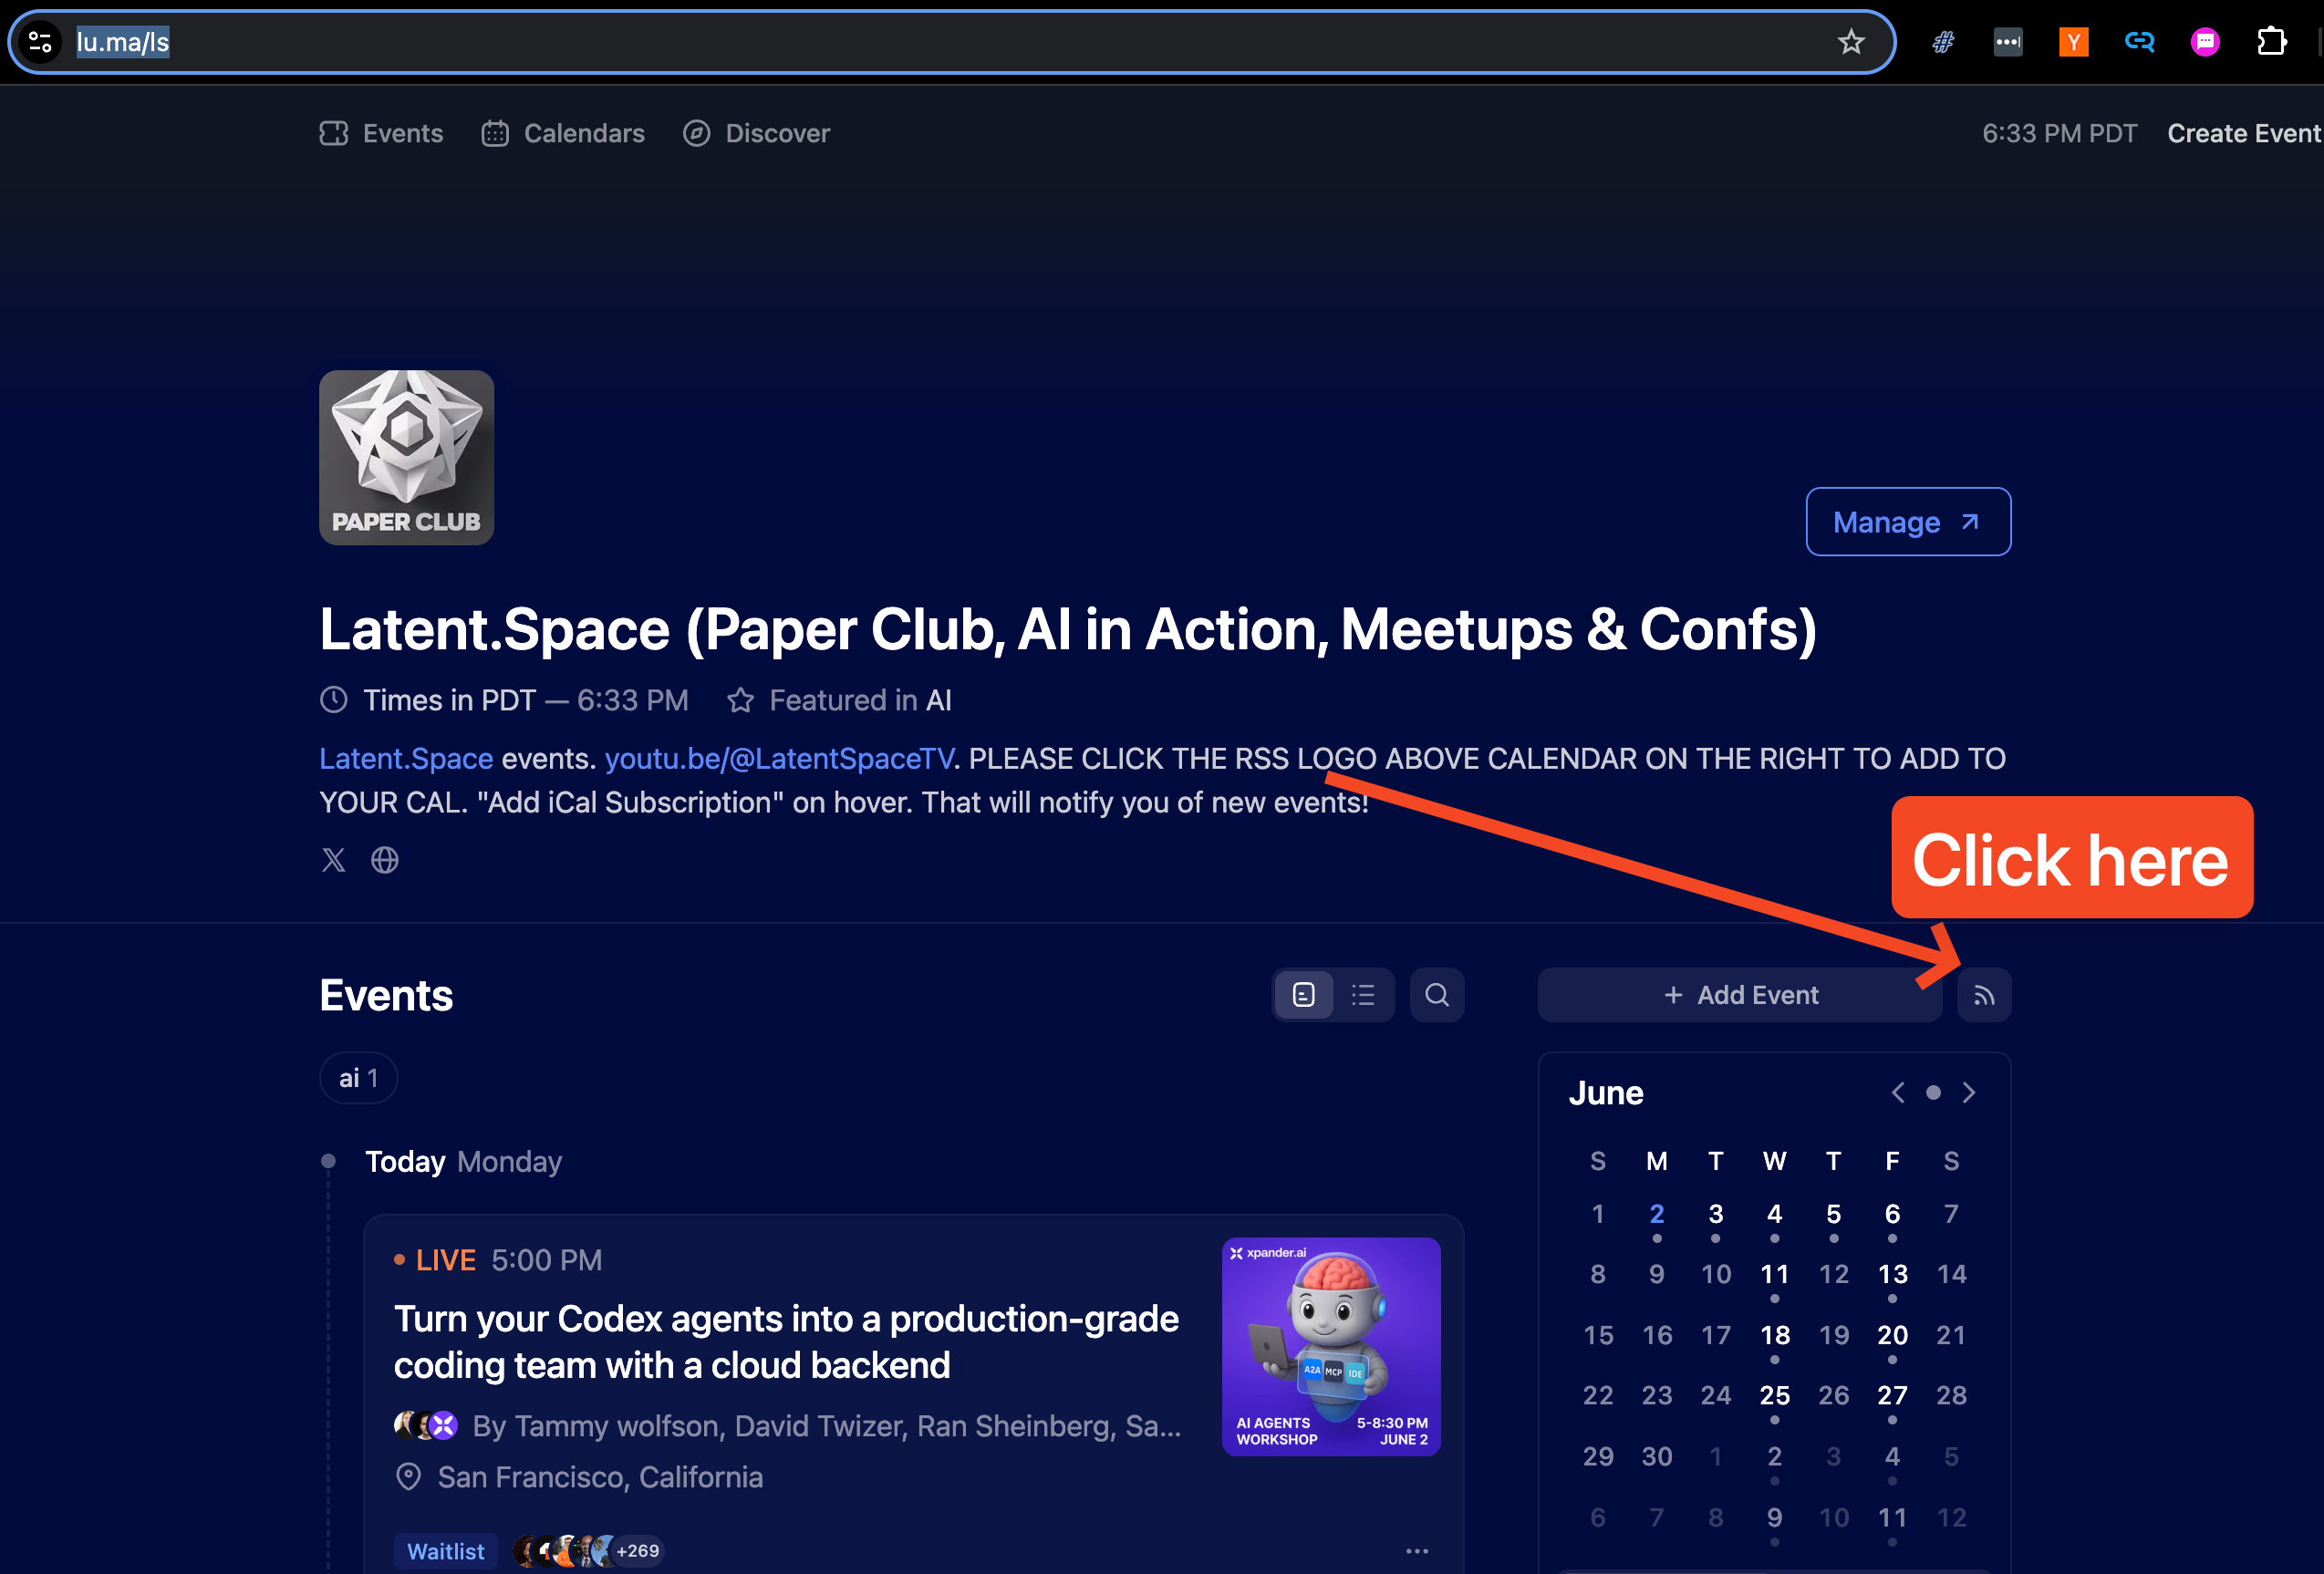2324x1574 pixels.
Task: Toggle the "ai 1" tag filter
Action: (x=358, y=1078)
